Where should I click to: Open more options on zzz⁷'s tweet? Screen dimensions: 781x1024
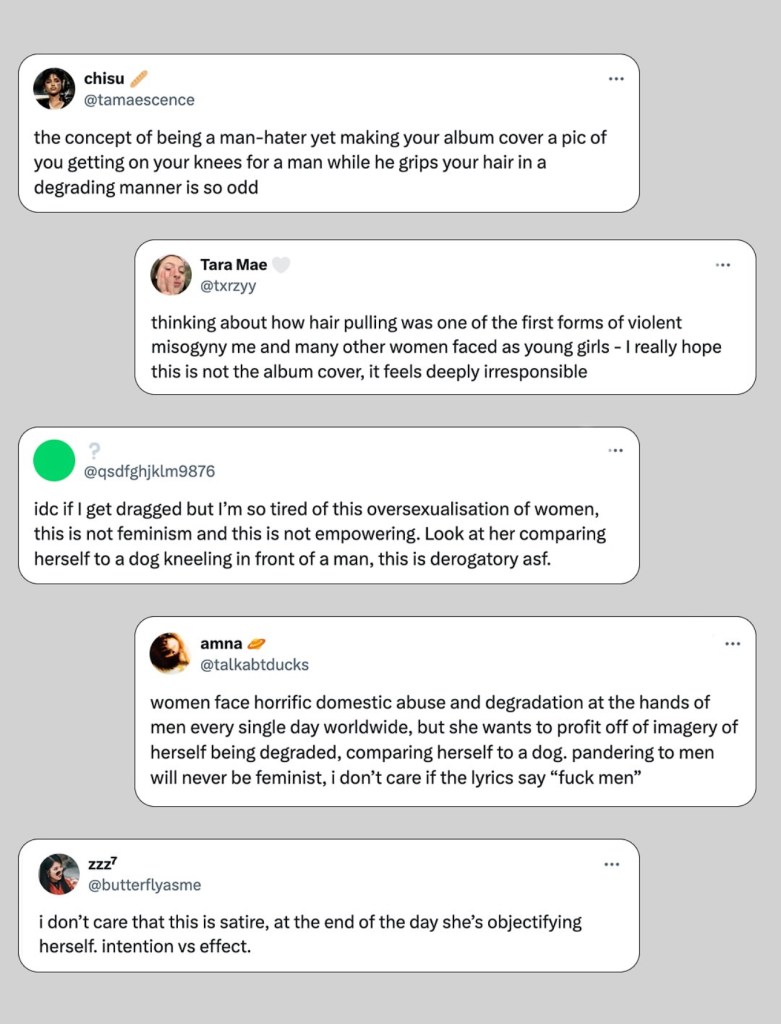(612, 864)
